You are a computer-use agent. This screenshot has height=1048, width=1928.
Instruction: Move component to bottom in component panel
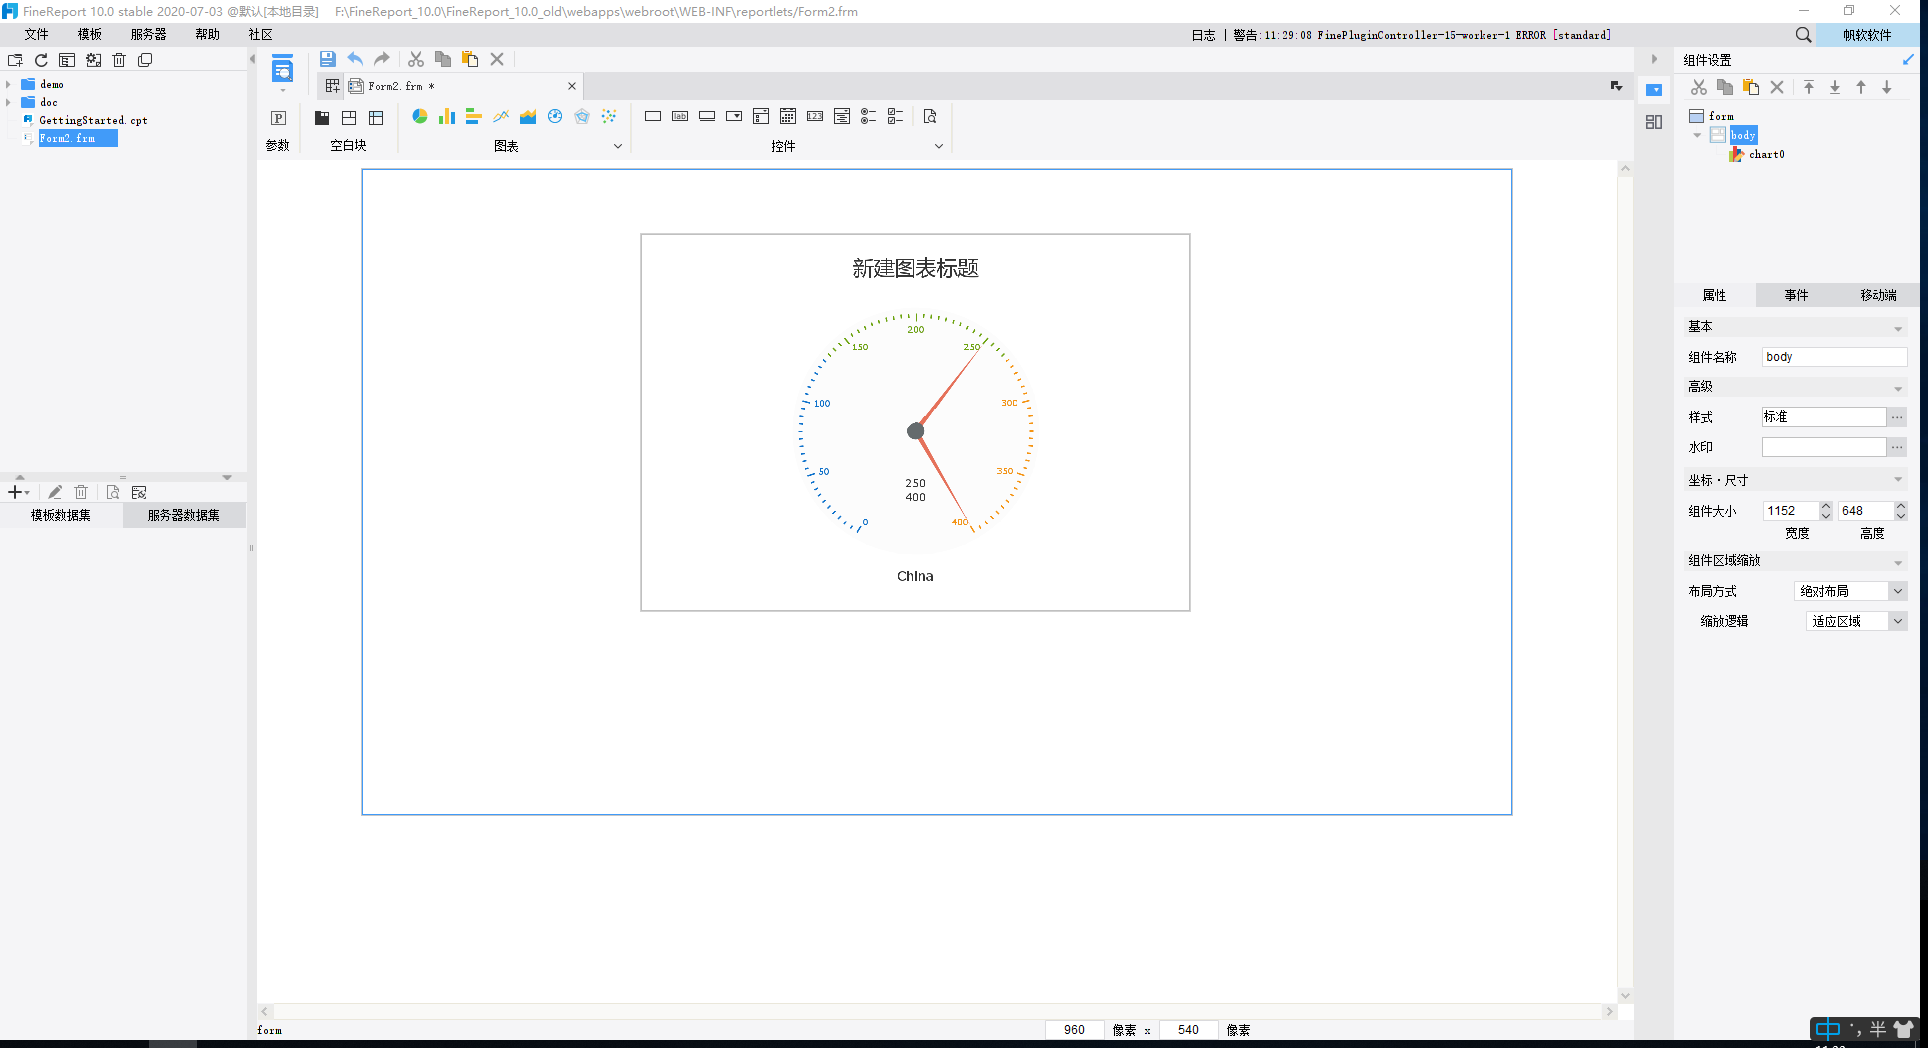pyautogui.click(x=1835, y=87)
